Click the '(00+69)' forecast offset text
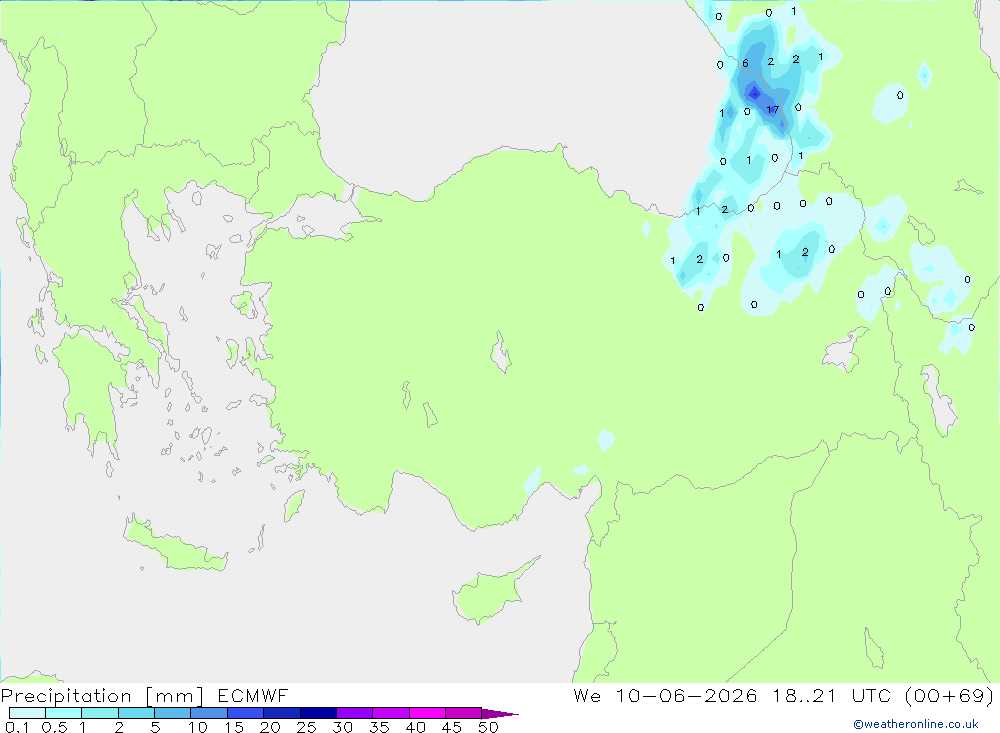This screenshot has height=733, width=1000. (x=949, y=695)
